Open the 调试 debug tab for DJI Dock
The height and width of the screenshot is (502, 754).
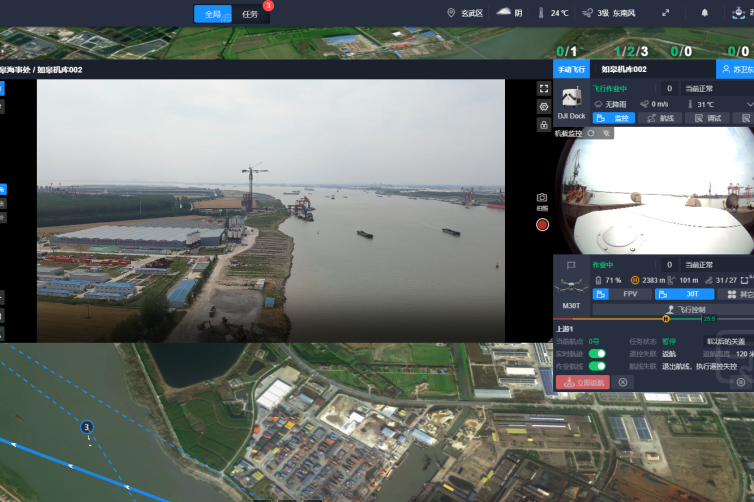[x=707, y=118]
